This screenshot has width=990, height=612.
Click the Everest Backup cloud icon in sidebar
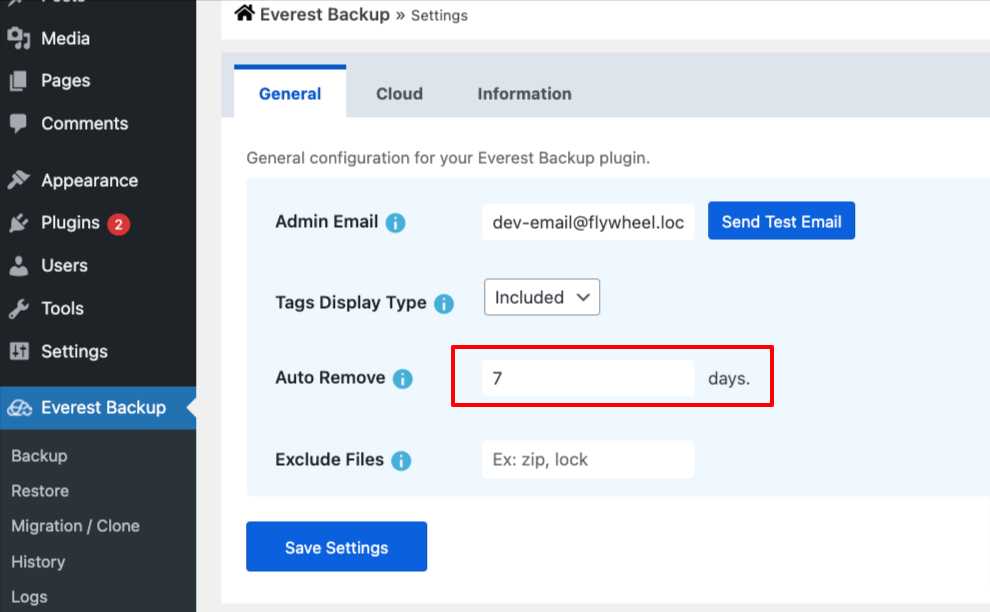(x=19, y=408)
